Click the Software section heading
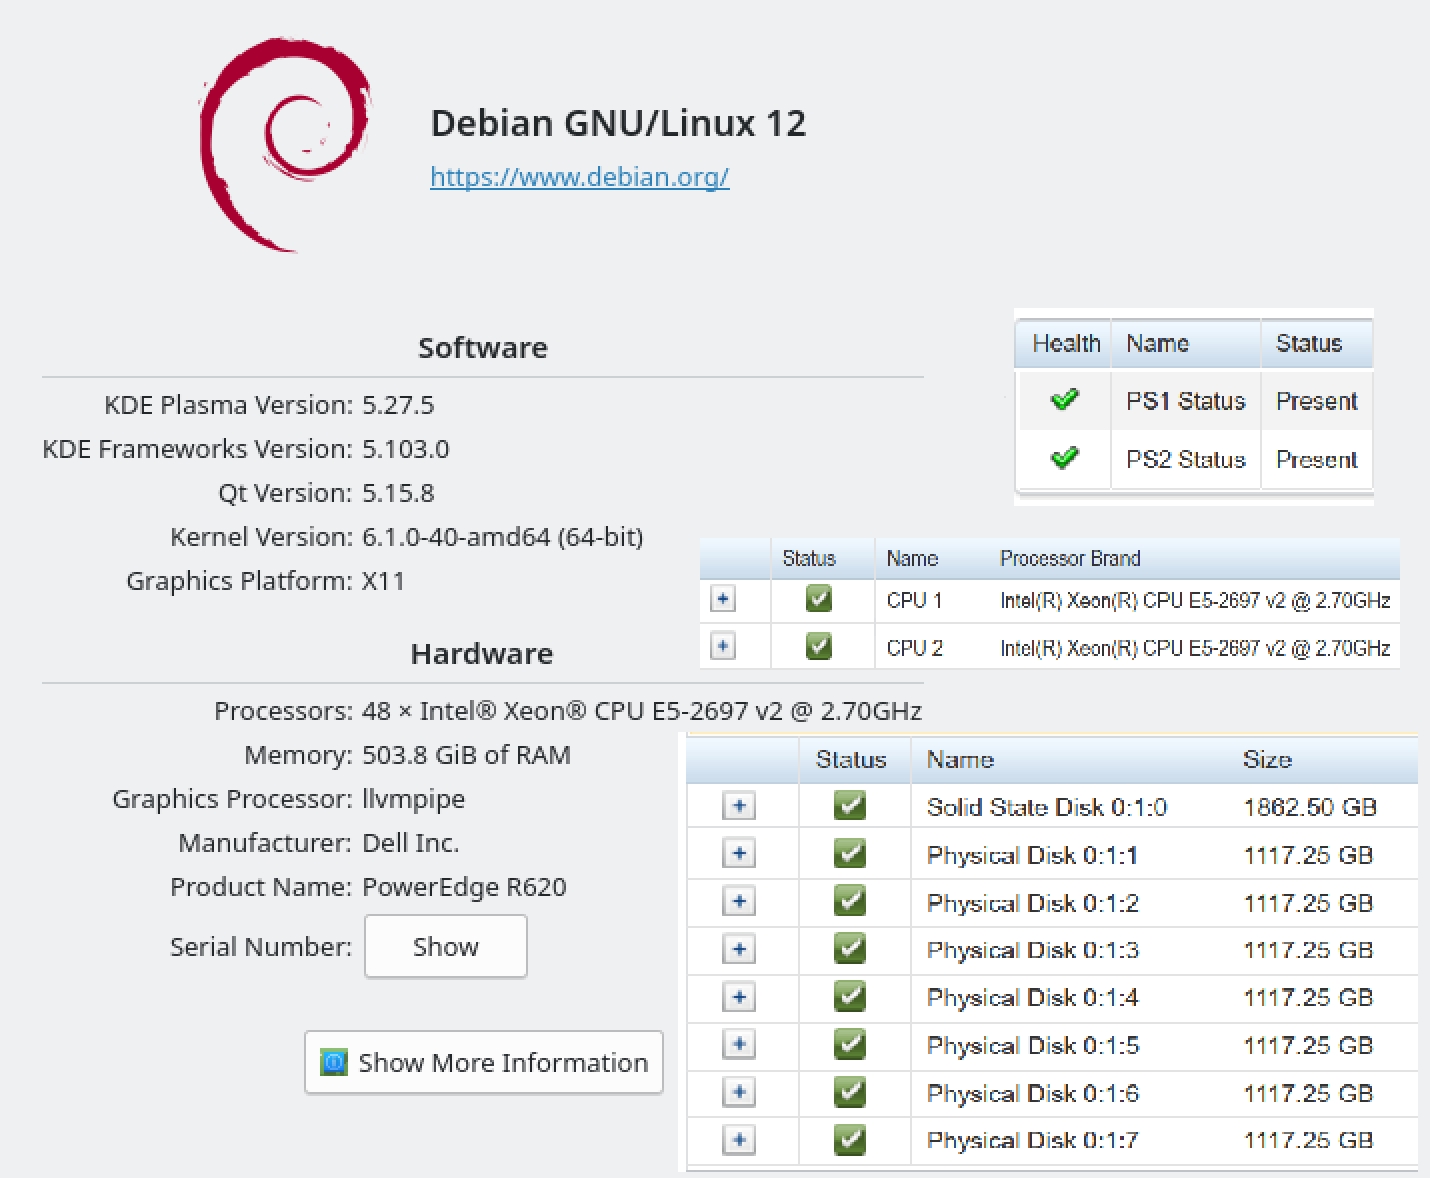This screenshot has height=1178, width=1430. click(483, 347)
